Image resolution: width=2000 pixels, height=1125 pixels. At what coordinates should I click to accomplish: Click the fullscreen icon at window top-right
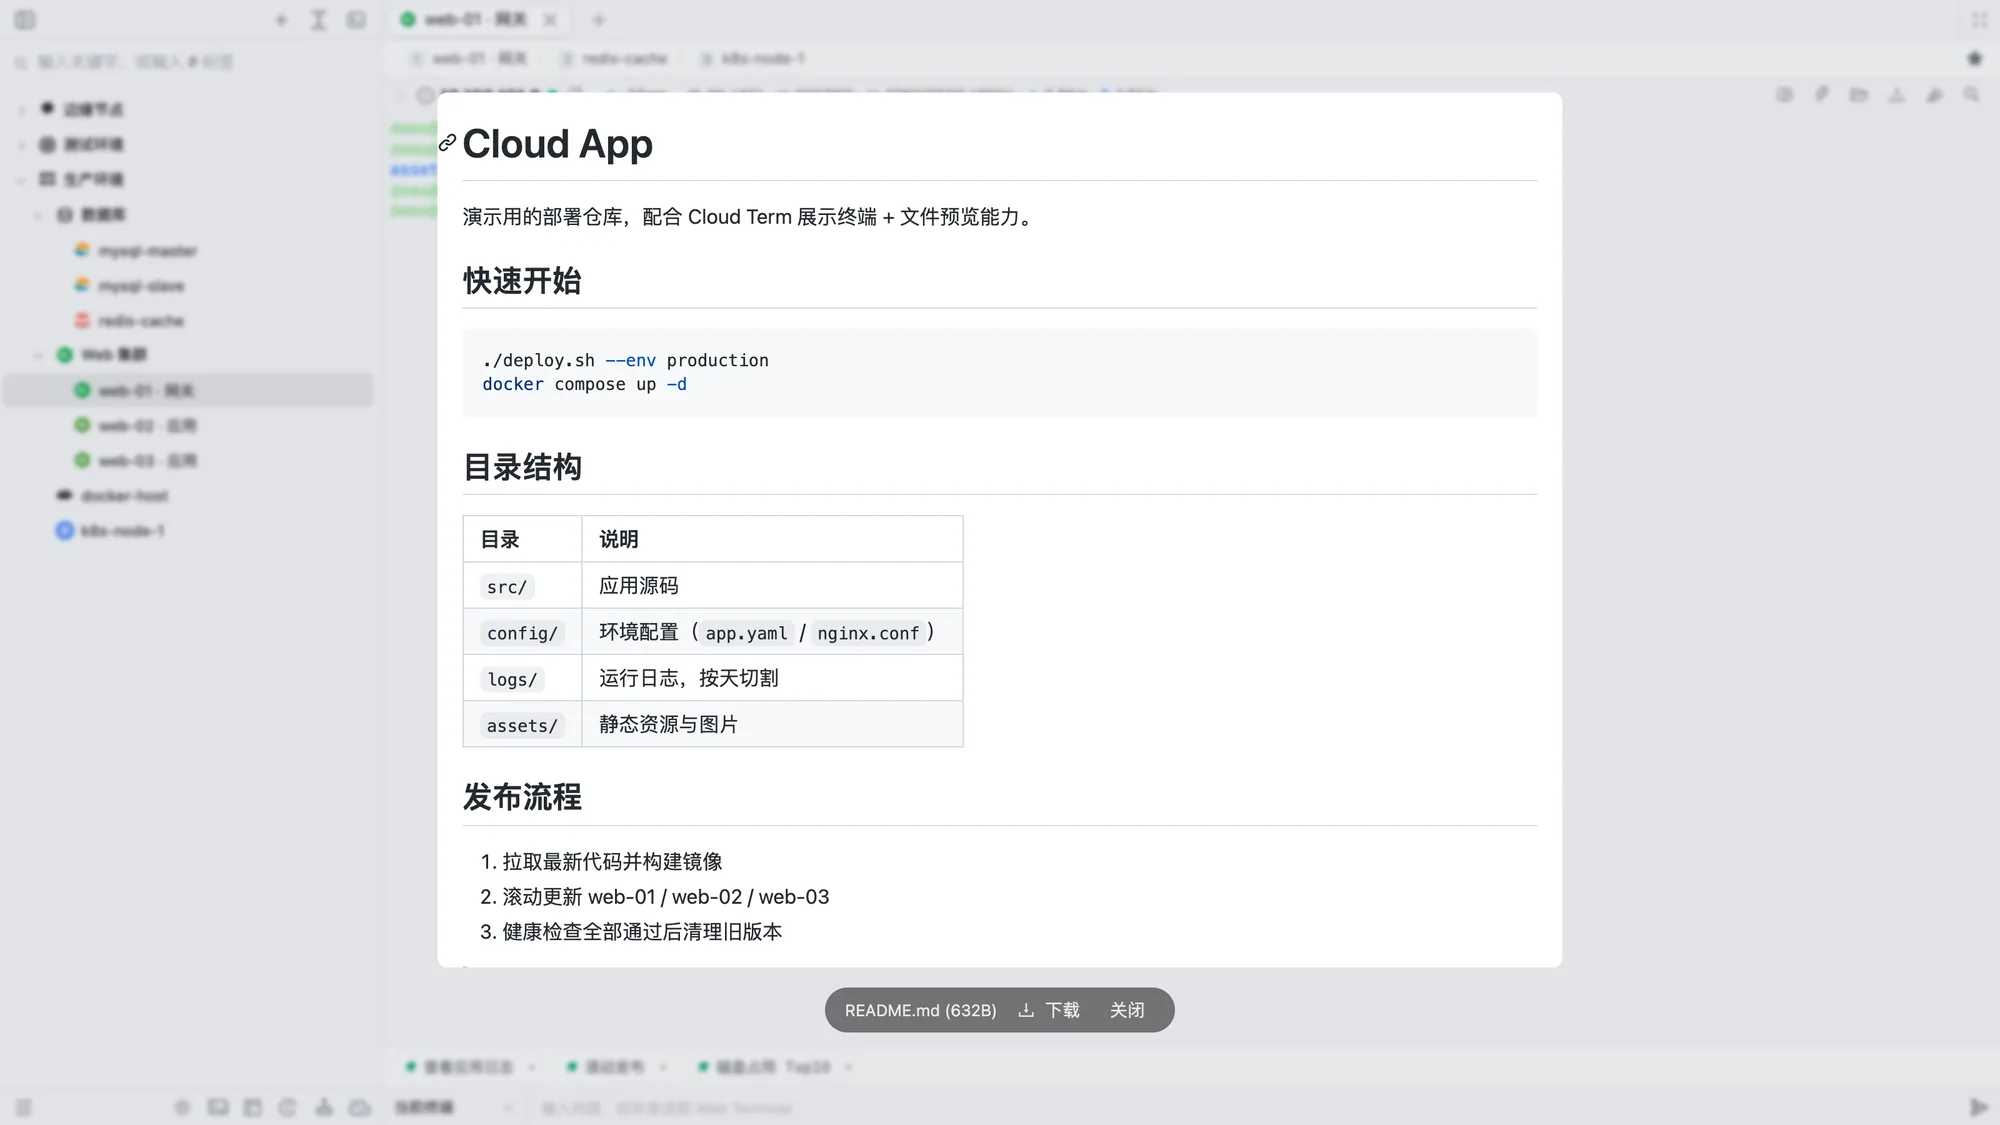click(1979, 19)
